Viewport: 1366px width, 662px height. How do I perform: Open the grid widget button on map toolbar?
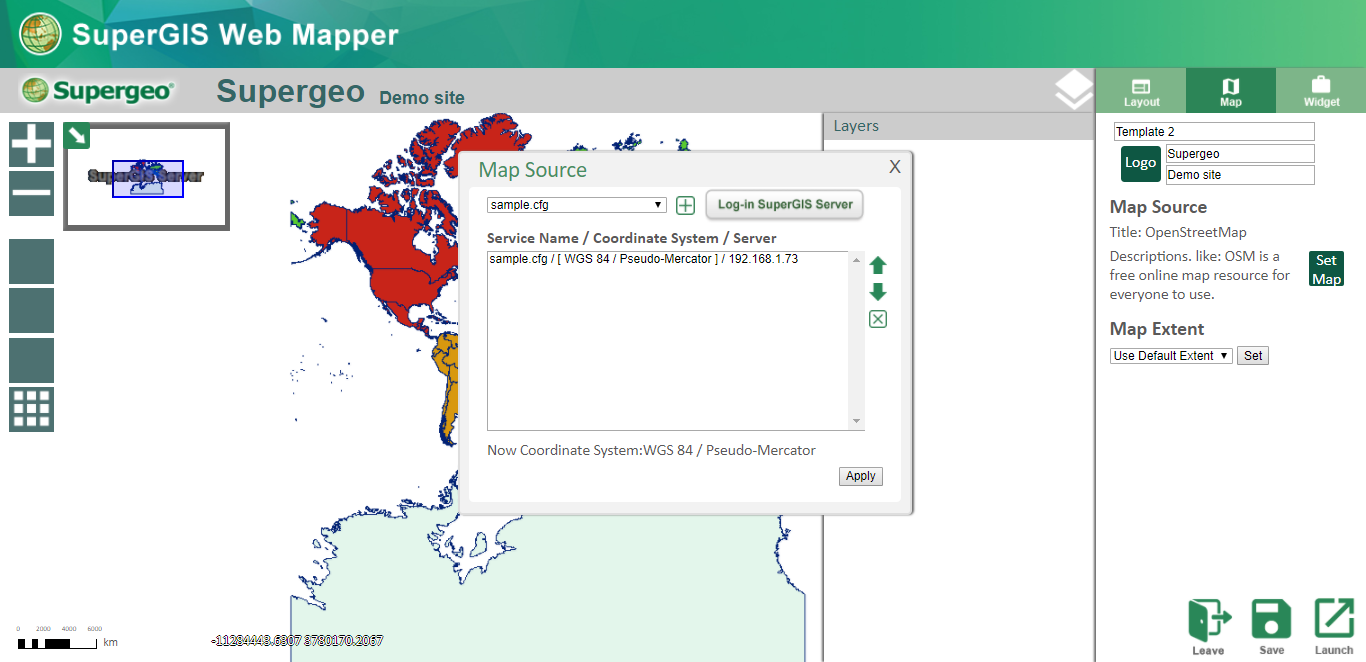tap(31, 409)
